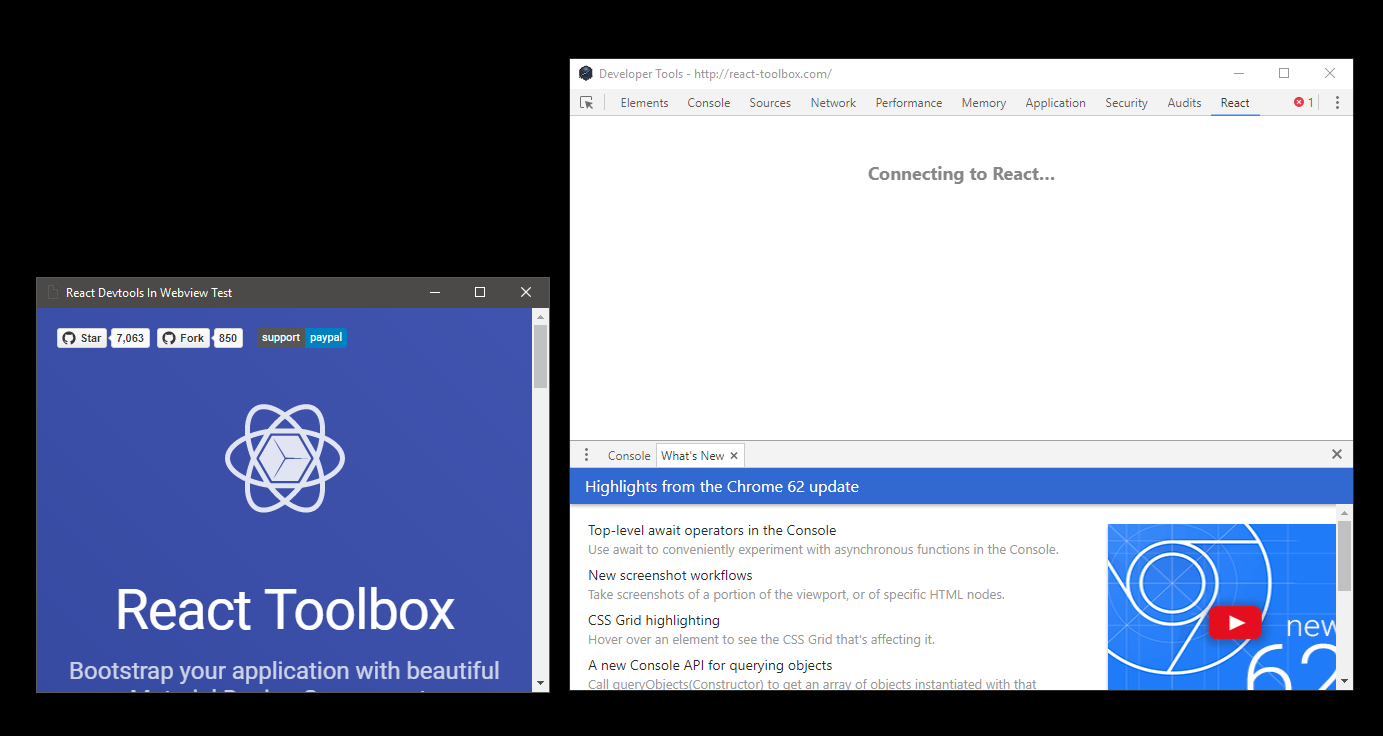This screenshot has width=1383, height=736.
Task: Open the 7,063 stargazers count
Action: coord(130,338)
